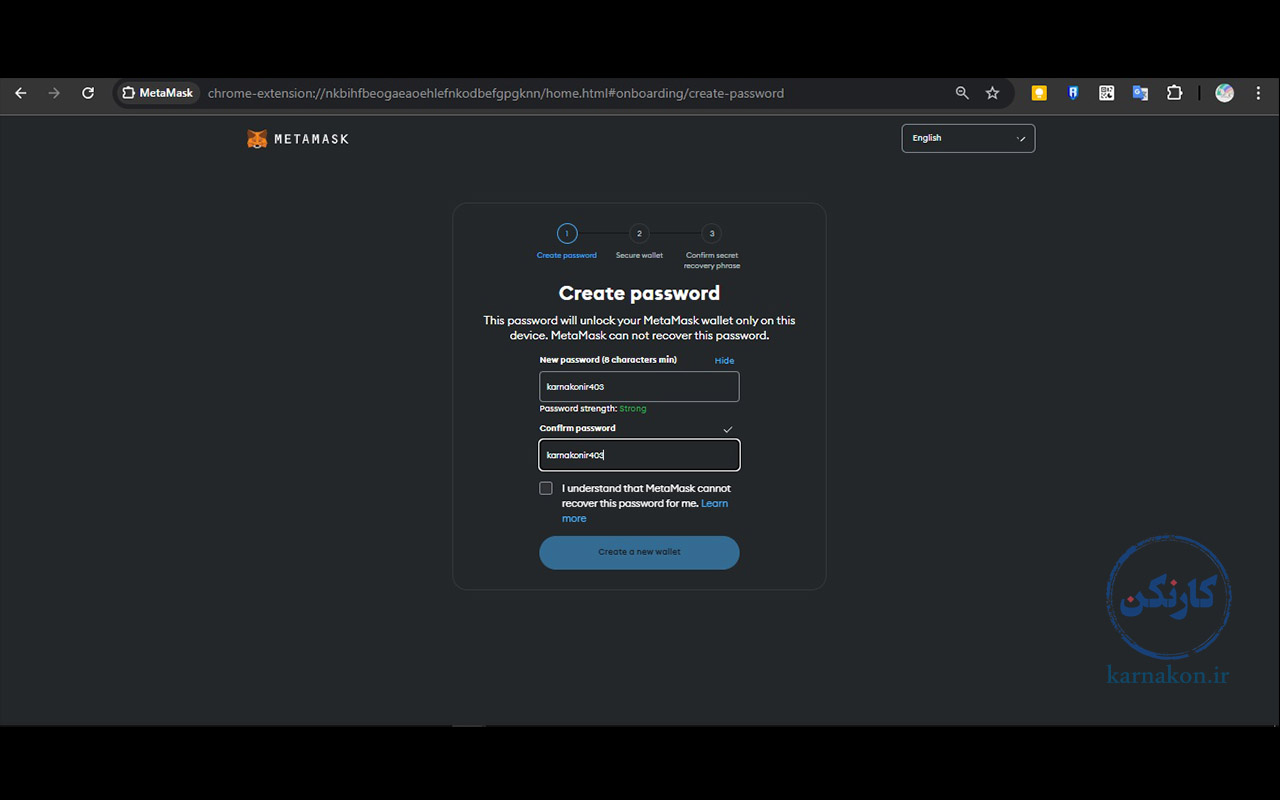Open the Extensions puzzle piece menu
This screenshot has width=1280, height=800.
point(1174,93)
